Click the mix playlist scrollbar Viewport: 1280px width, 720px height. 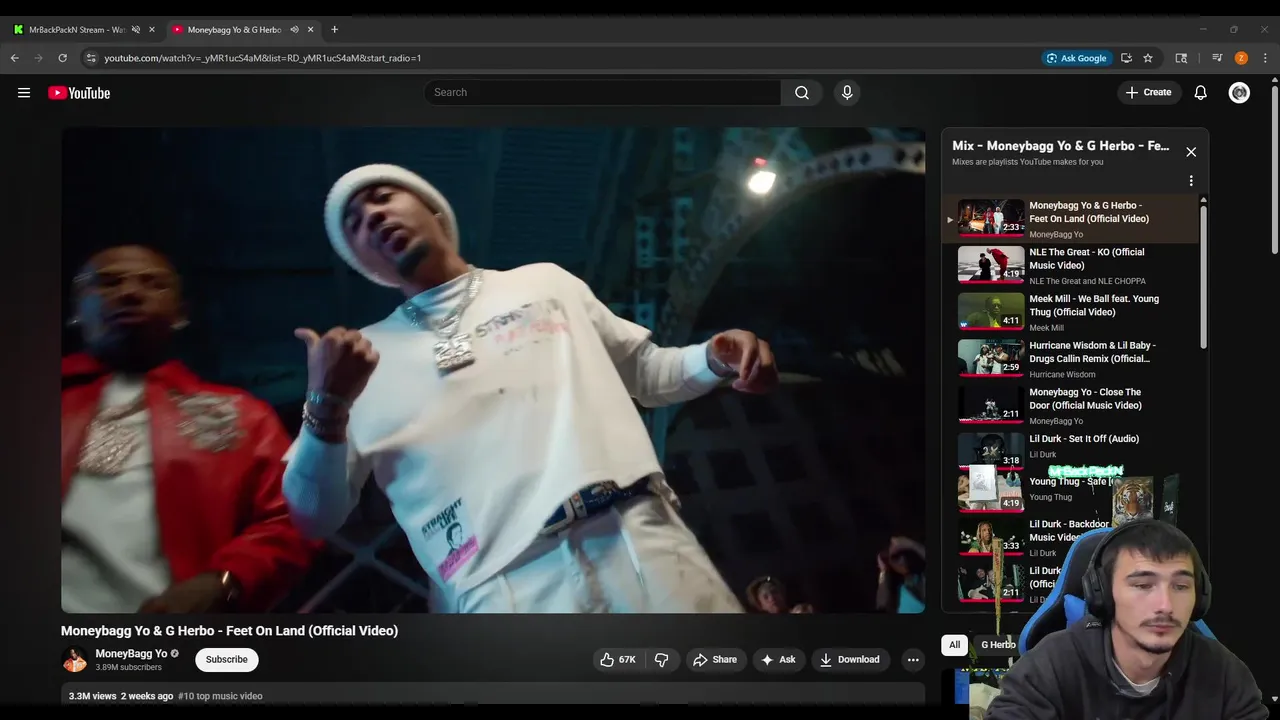coord(1203,275)
